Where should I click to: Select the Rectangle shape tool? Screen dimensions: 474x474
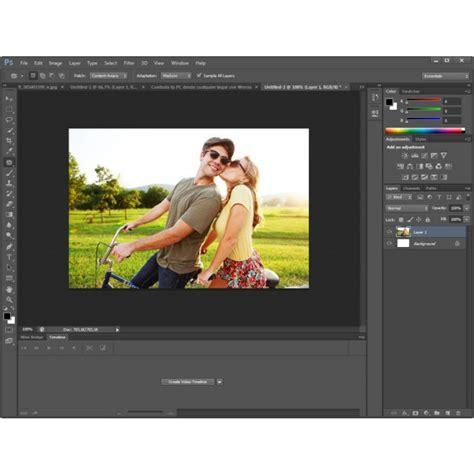point(9,278)
